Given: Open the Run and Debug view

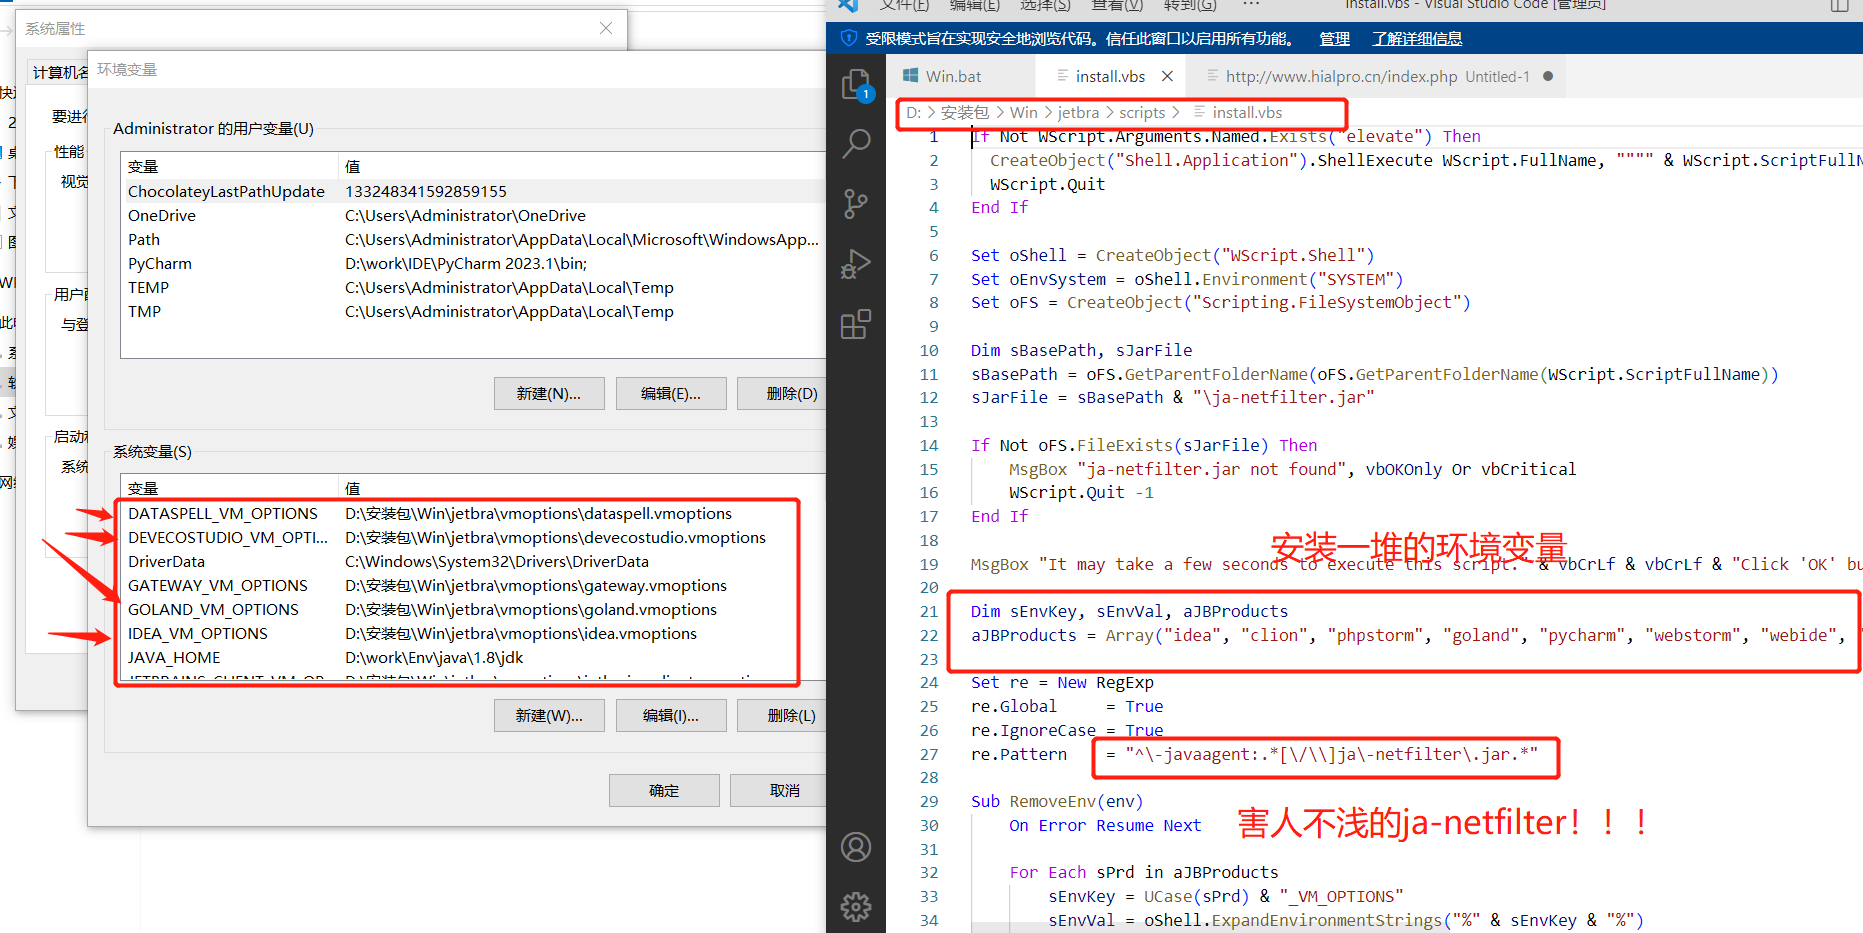Looking at the screenshot, I should (x=856, y=264).
